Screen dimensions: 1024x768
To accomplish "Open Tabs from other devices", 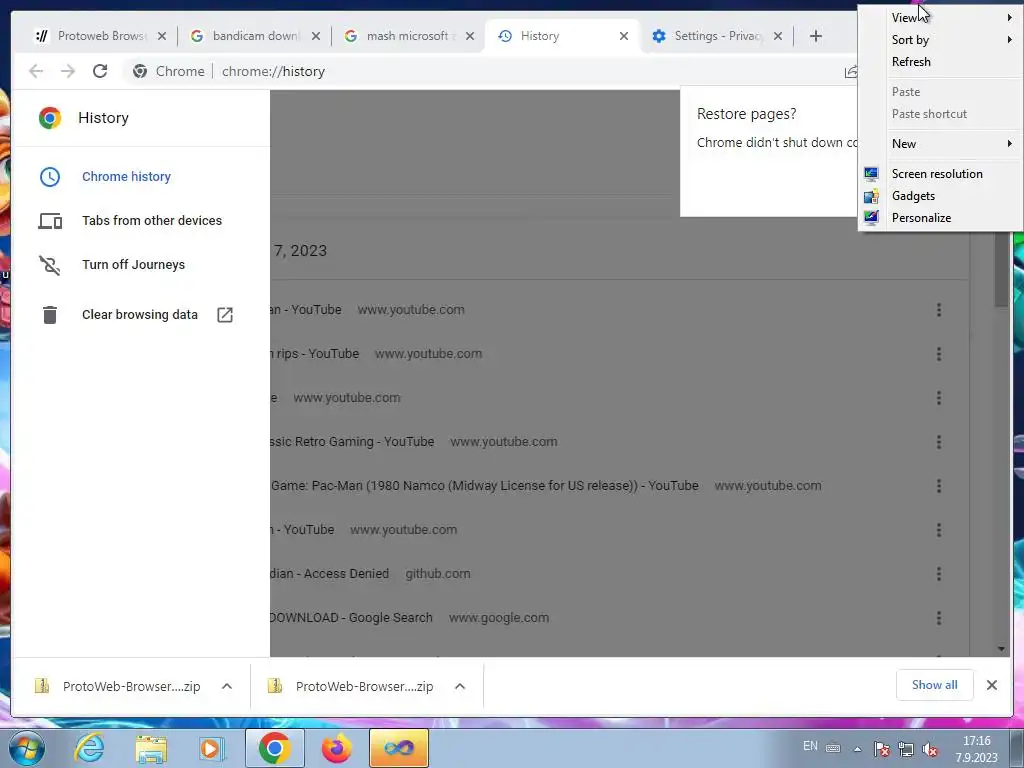I will pyautogui.click(x=152, y=221).
